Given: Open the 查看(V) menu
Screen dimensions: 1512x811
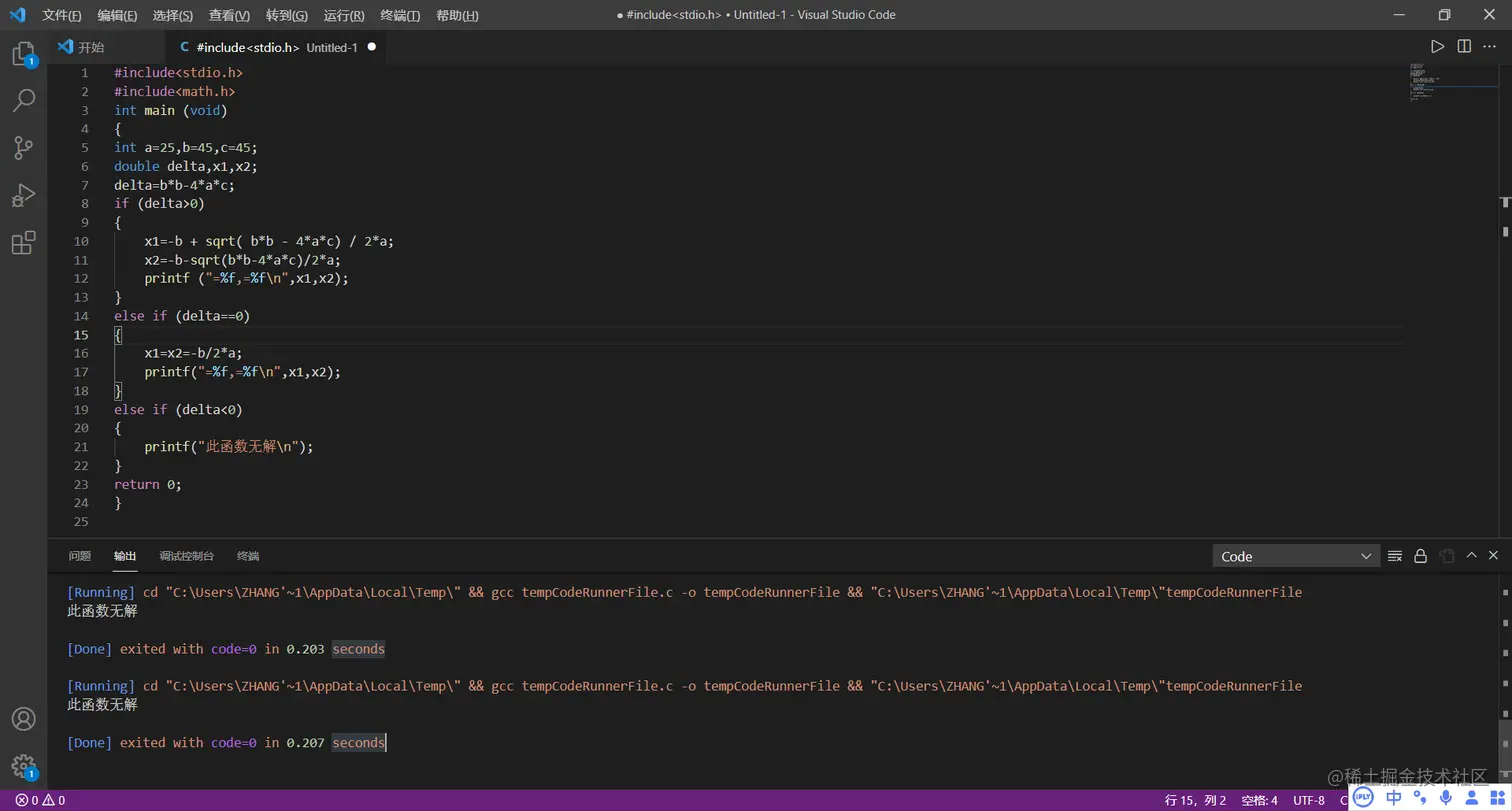Looking at the screenshot, I should (x=230, y=15).
